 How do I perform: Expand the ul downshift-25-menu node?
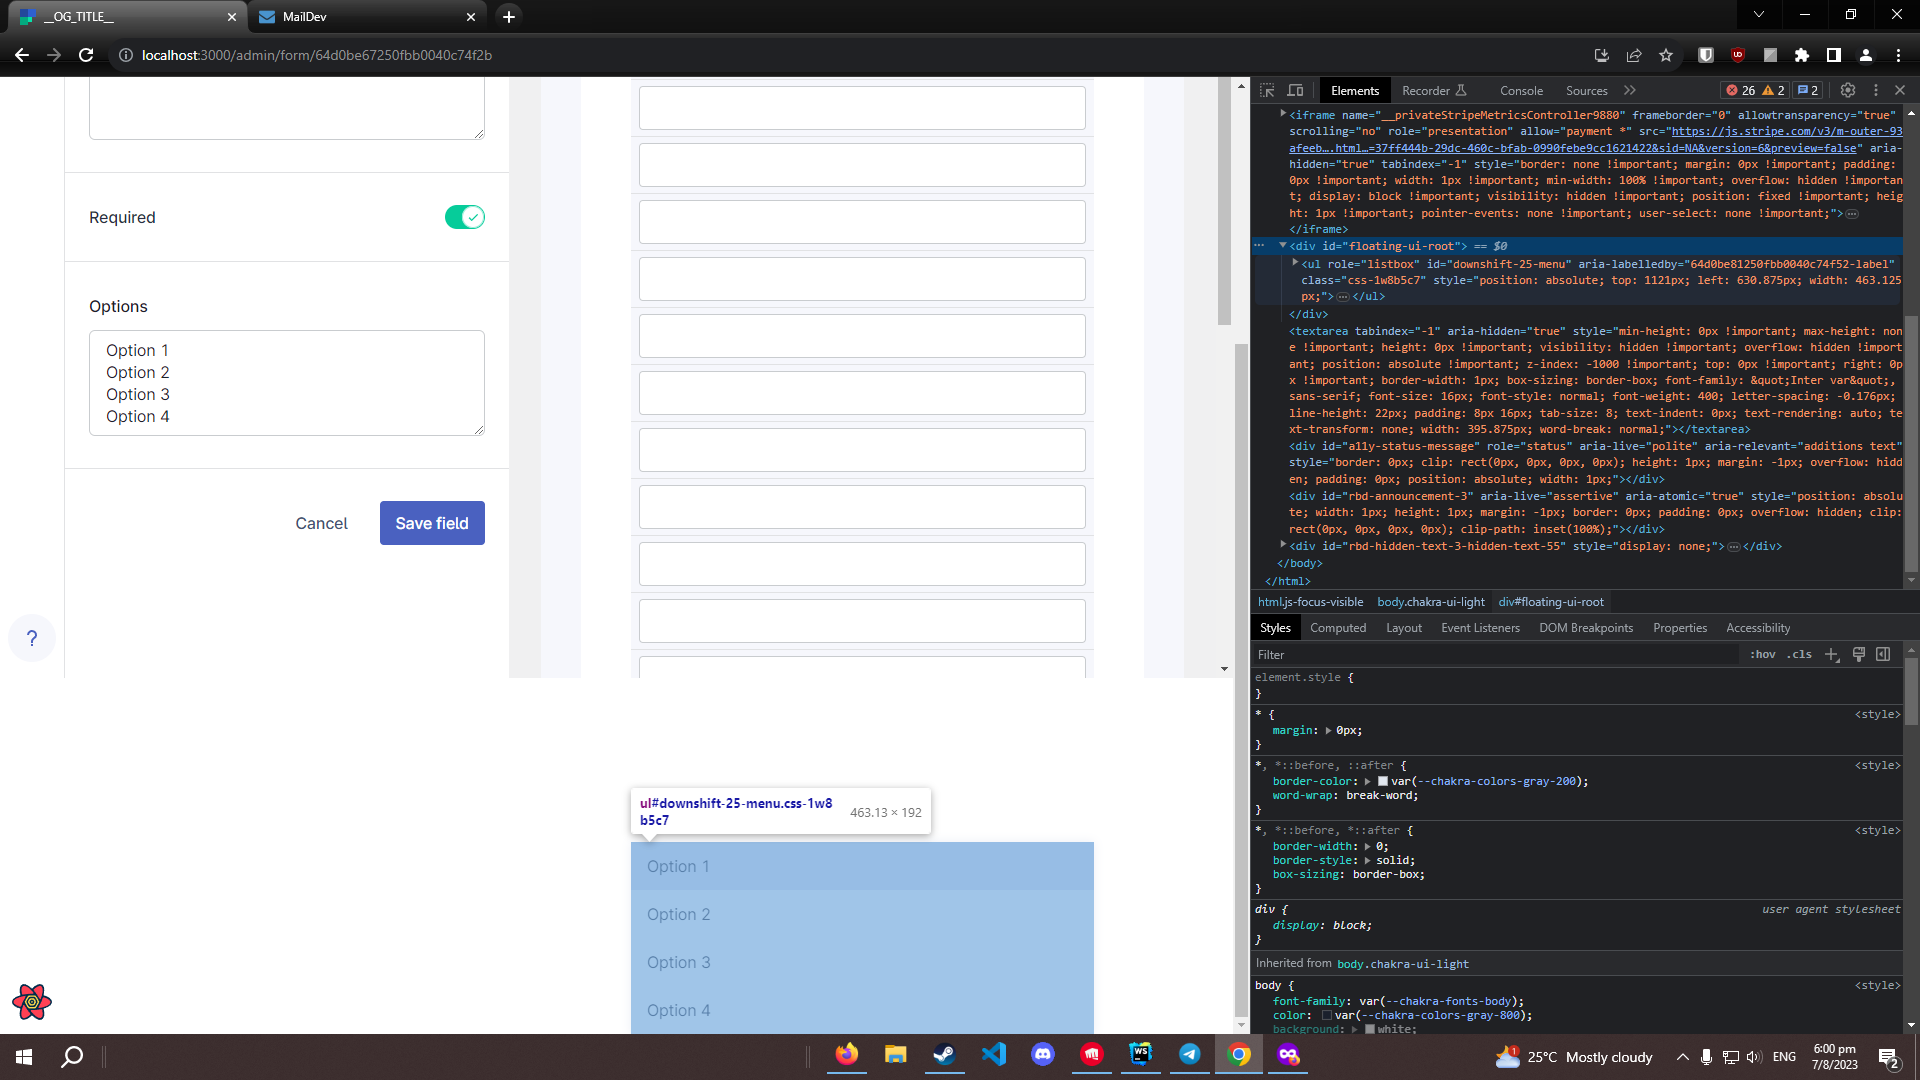click(x=1293, y=263)
